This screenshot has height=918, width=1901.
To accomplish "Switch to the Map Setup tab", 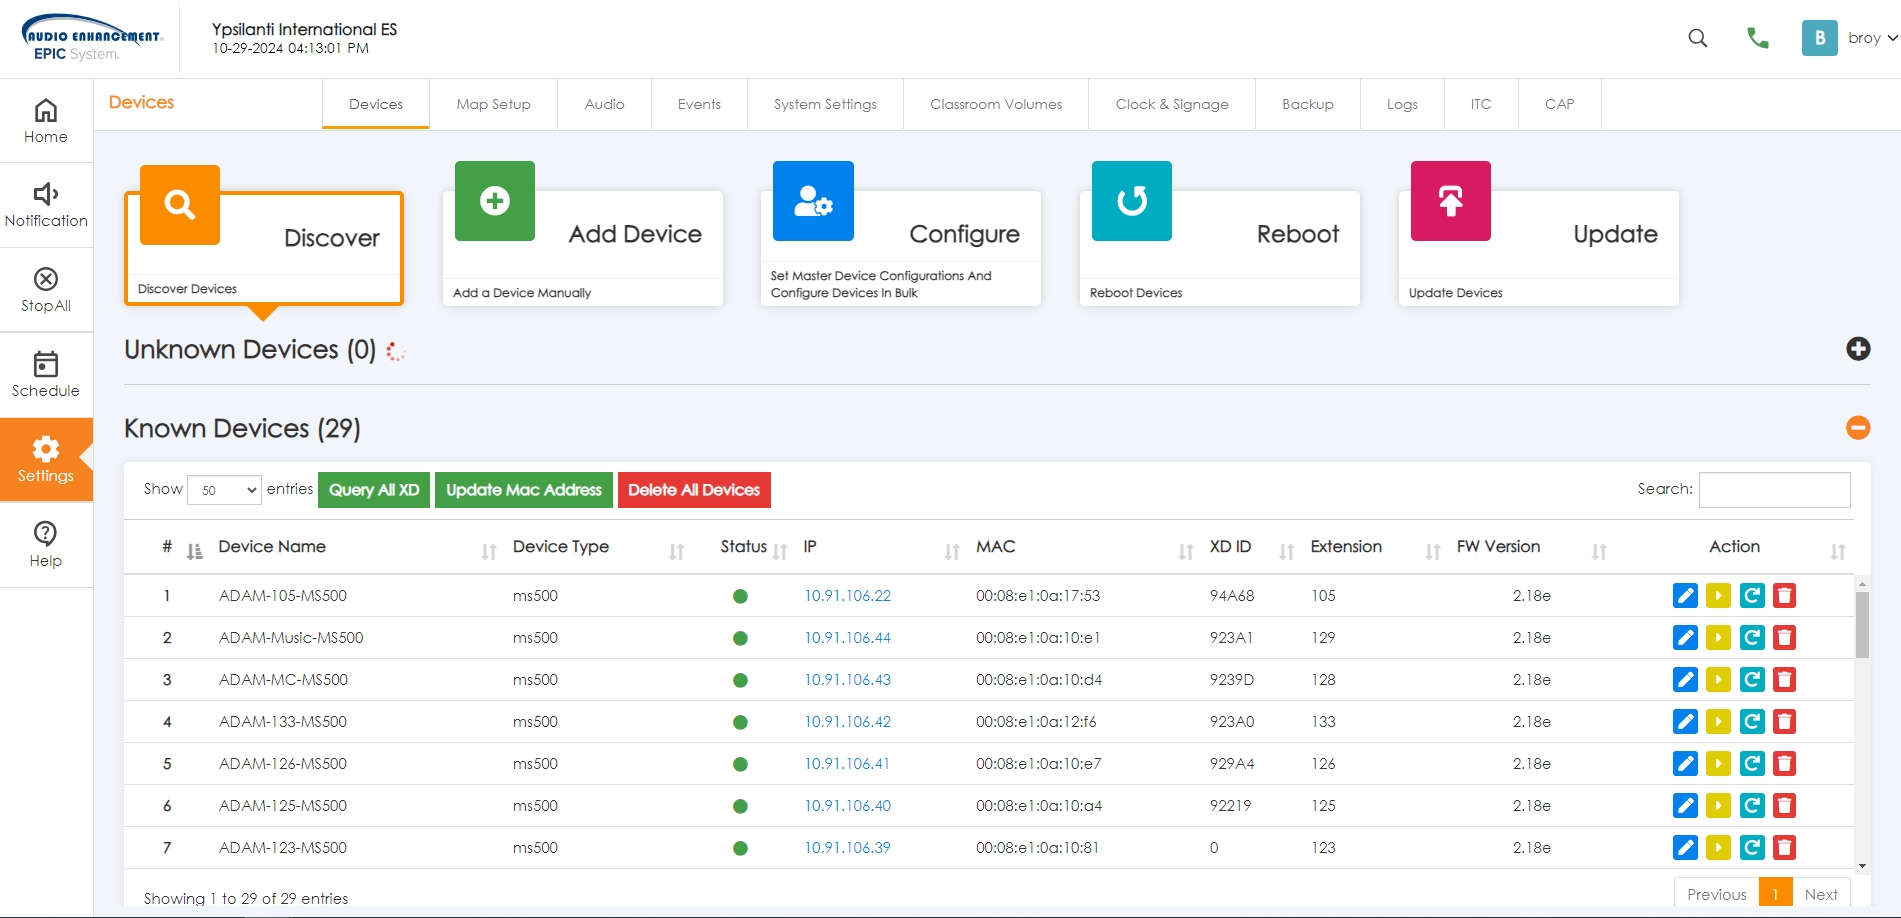I will [493, 104].
